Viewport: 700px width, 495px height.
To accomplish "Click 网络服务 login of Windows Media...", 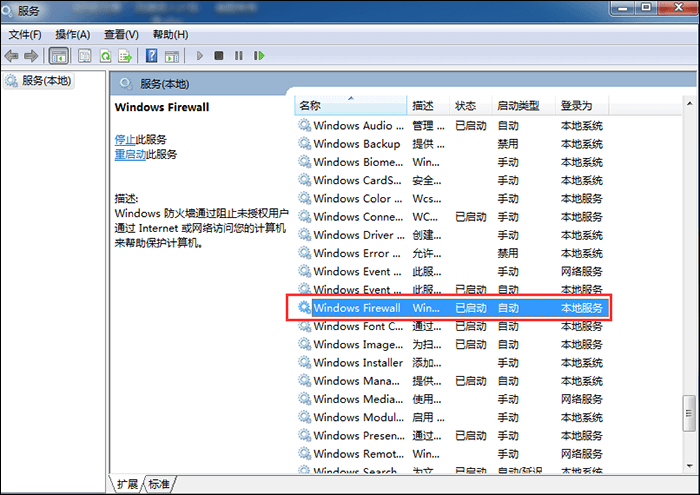I will click(582, 399).
